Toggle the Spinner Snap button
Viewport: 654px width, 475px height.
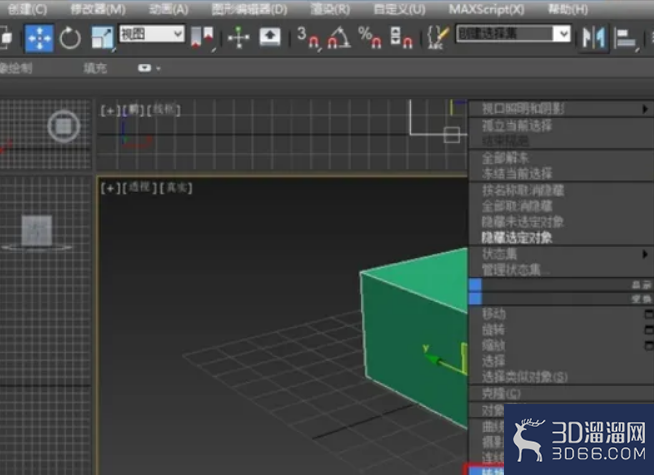click(401, 38)
